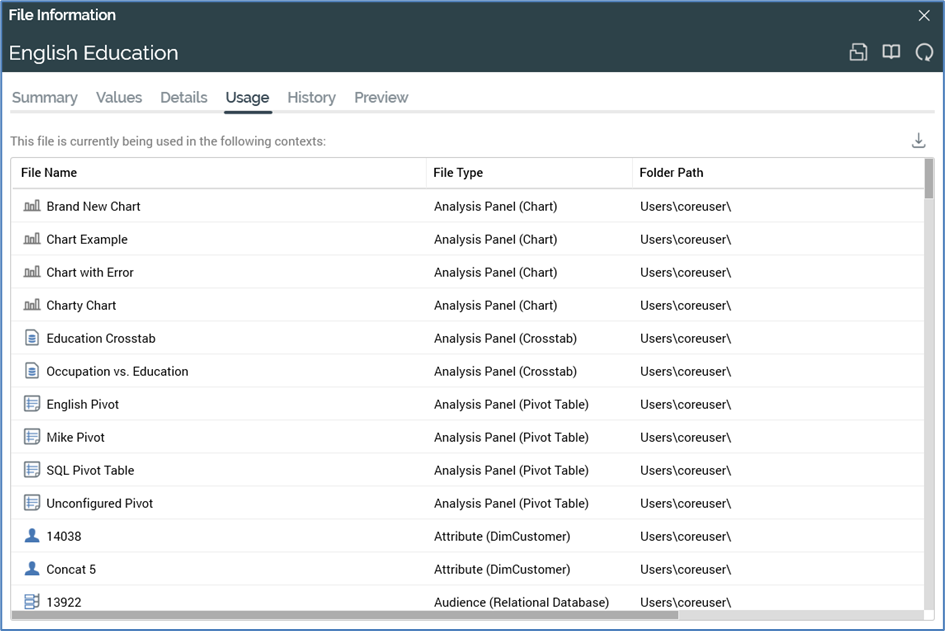Click the Brand New Chart icon
The width and height of the screenshot is (945, 631).
pyautogui.click(x=32, y=206)
